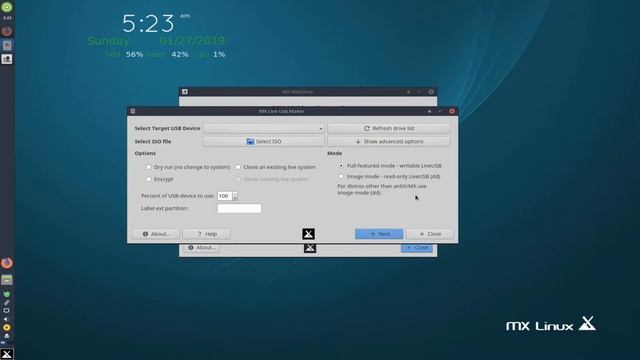This screenshot has width=640, height=360.
Task: Tick the Clone an existing live system checkbox
Action: pyautogui.click(x=238, y=167)
